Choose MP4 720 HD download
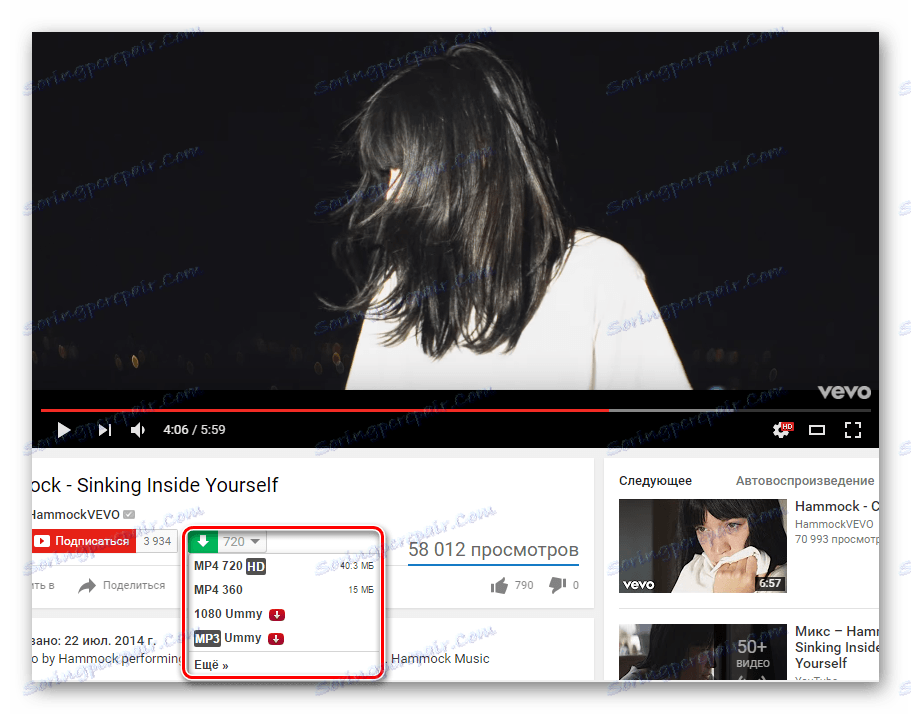The height and width of the screenshot is (714, 911). click(x=284, y=566)
